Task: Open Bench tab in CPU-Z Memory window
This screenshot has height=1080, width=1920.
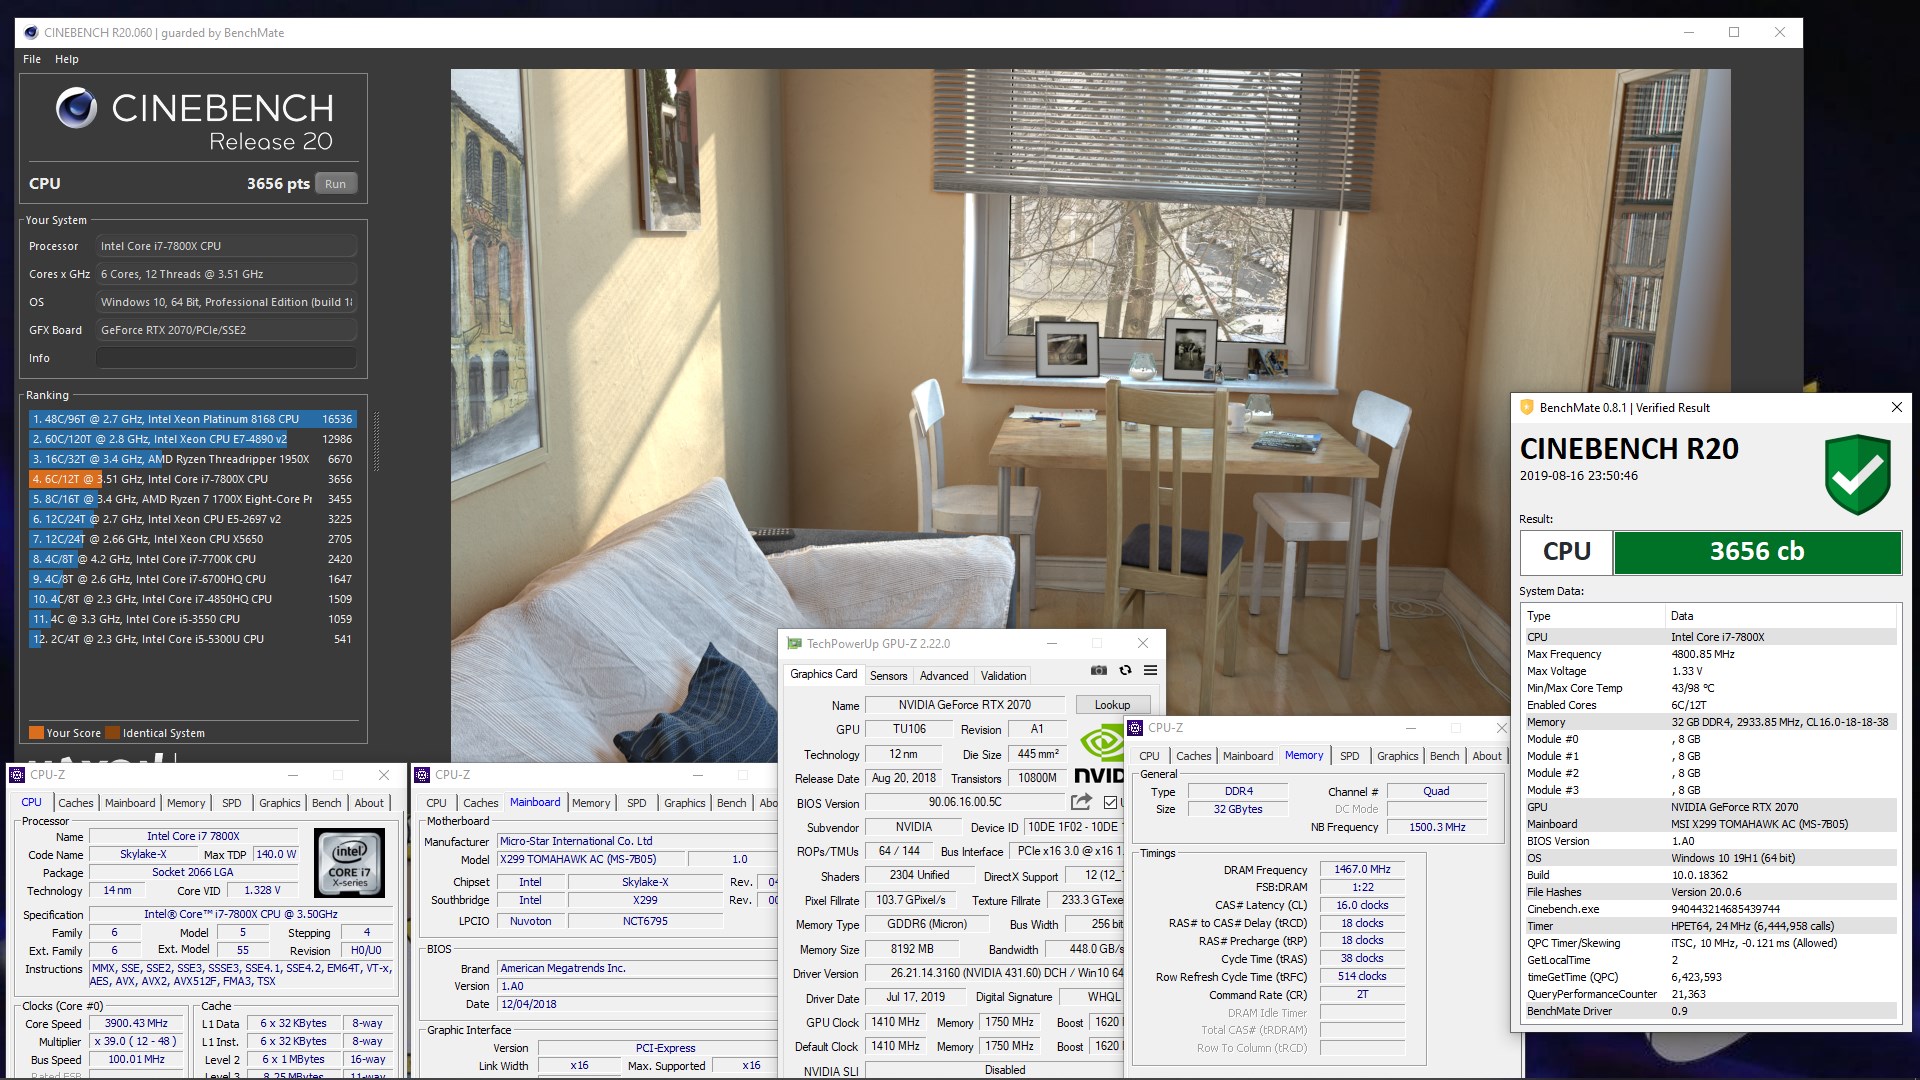Action: tap(1444, 756)
